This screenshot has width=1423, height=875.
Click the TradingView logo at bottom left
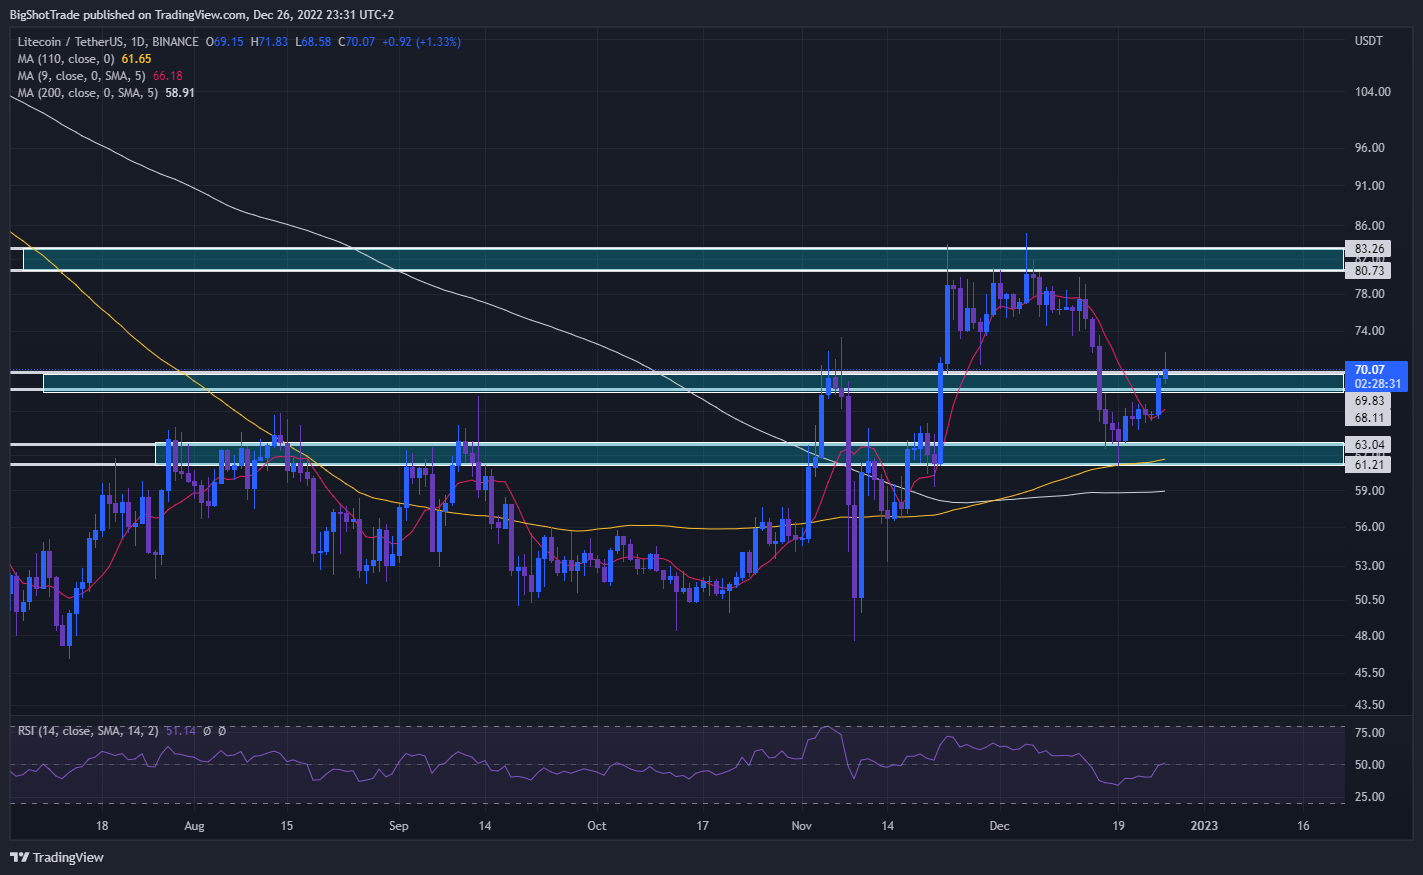[x=57, y=857]
